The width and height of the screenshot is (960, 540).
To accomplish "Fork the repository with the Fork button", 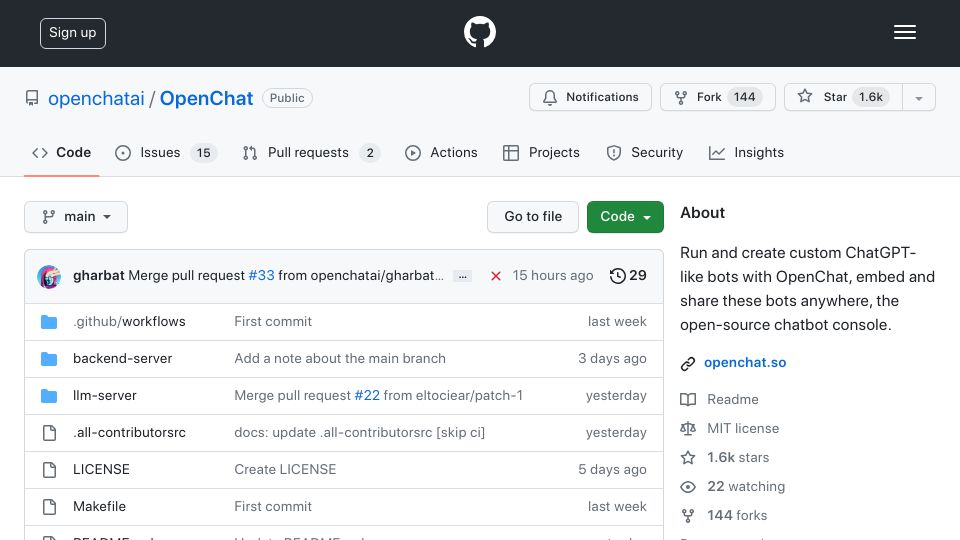I will pyautogui.click(x=718, y=97).
